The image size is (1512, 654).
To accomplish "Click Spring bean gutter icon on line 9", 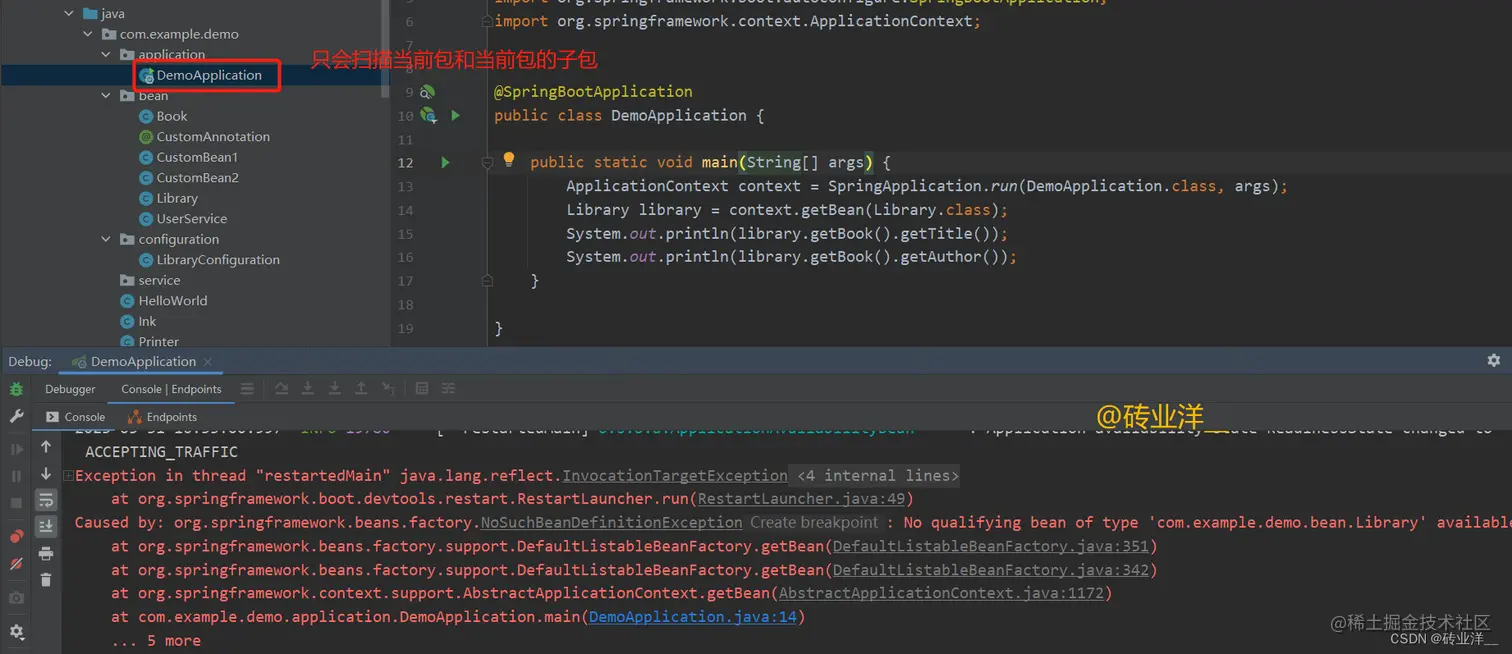I will click(427, 92).
